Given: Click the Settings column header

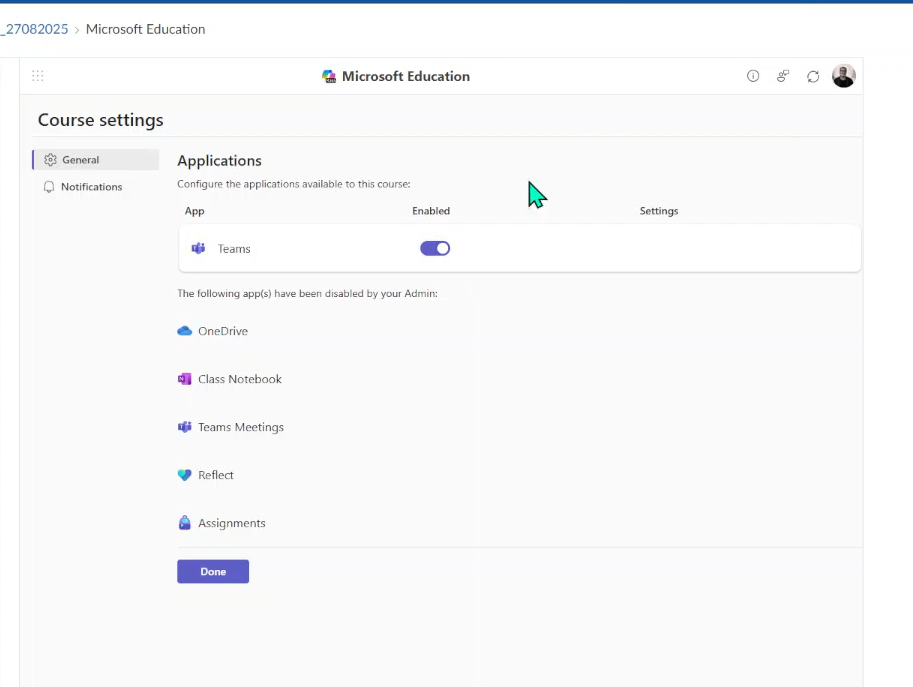Looking at the screenshot, I should [x=659, y=211].
